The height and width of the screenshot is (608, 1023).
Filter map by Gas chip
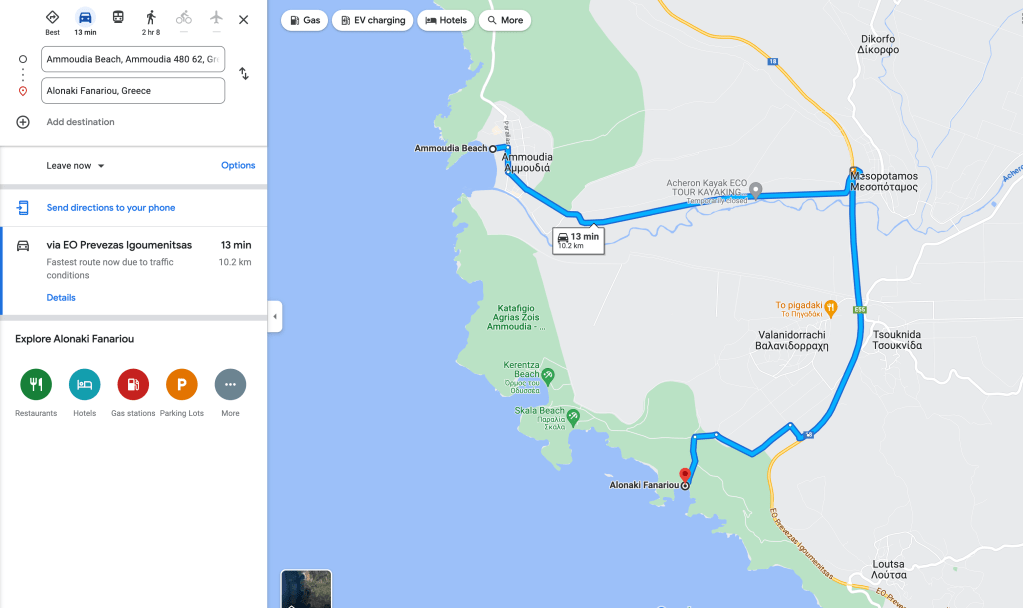click(305, 20)
